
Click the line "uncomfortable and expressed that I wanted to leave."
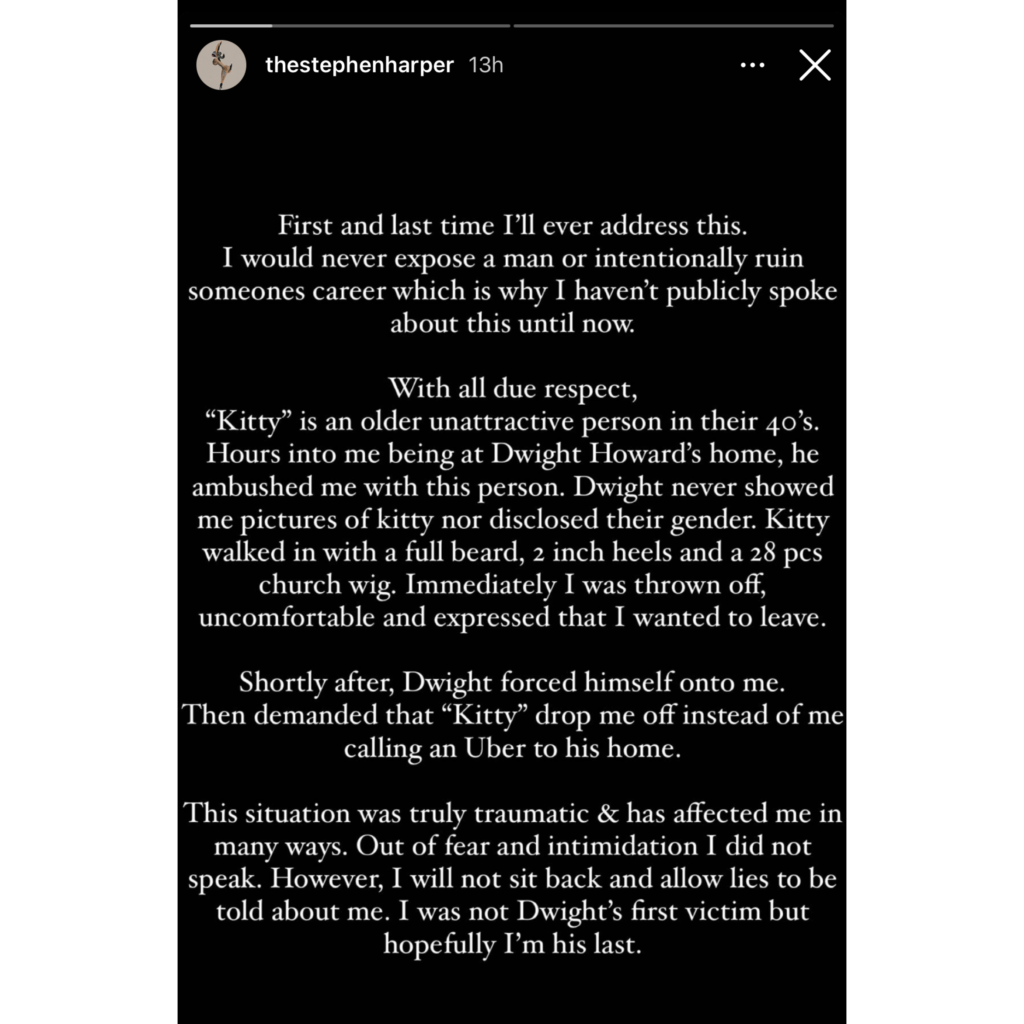(513, 617)
